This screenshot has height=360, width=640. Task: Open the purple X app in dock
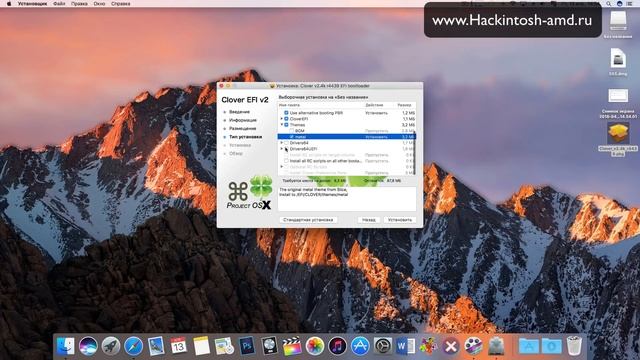pyautogui.click(x=451, y=346)
